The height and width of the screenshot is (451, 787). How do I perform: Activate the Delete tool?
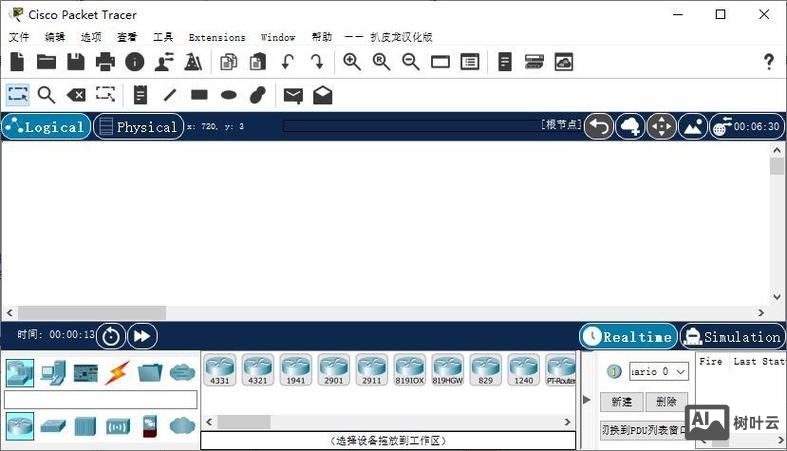click(76, 95)
